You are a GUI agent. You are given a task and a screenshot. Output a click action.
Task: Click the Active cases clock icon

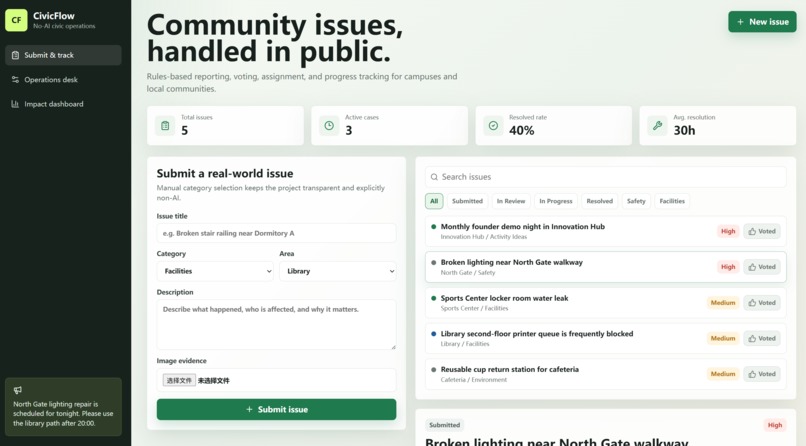point(329,125)
